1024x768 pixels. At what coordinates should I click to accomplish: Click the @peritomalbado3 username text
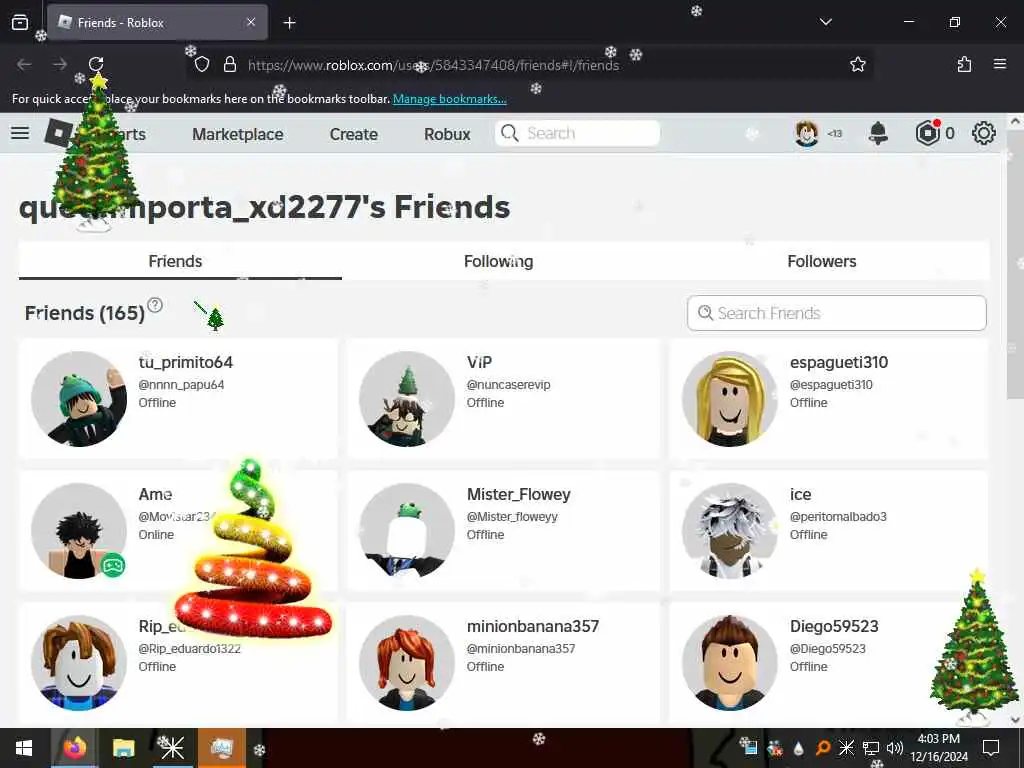pos(838,517)
